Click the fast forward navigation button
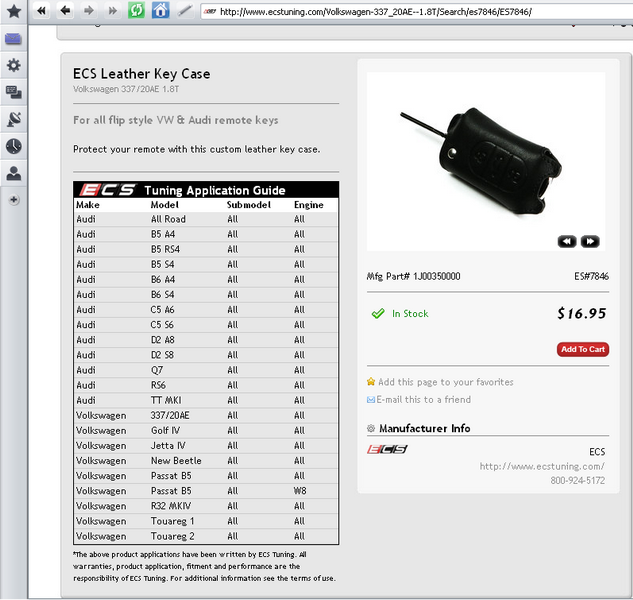Screen dimensions: 633x600 [113, 11]
